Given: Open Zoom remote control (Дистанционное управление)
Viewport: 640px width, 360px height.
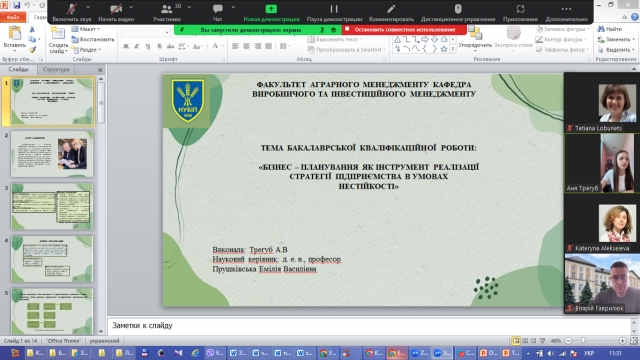Looking at the screenshot, I should click(458, 12).
